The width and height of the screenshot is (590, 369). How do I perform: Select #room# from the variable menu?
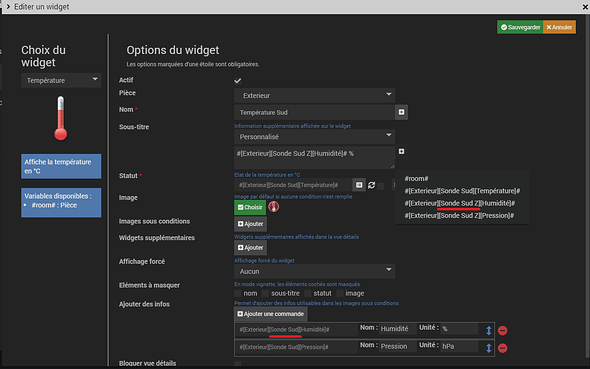point(417,179)
